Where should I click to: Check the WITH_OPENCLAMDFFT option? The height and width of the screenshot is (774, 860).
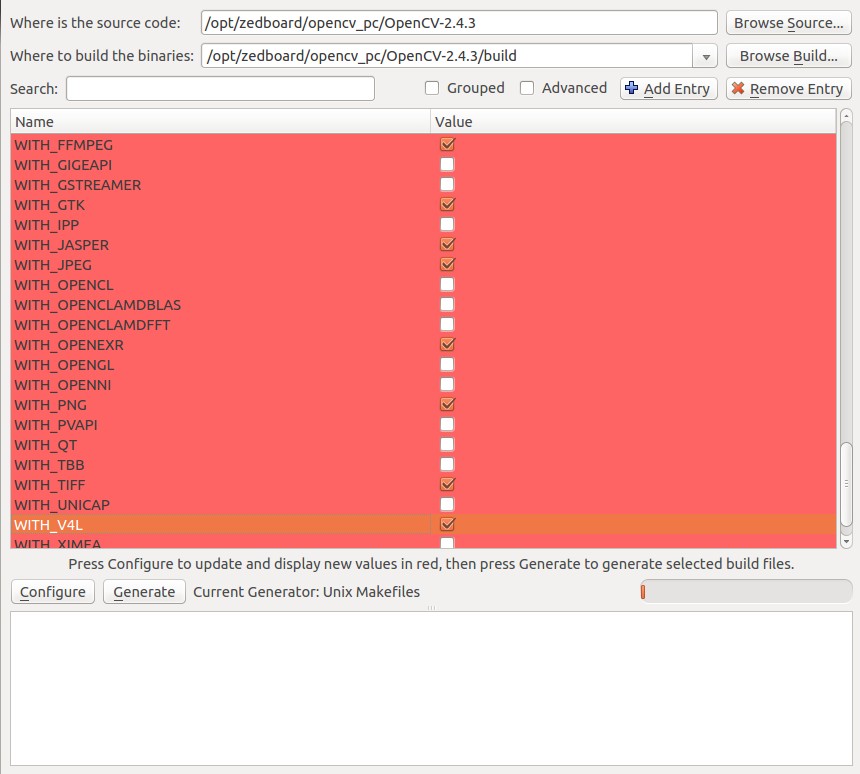(x=448, y=324)
